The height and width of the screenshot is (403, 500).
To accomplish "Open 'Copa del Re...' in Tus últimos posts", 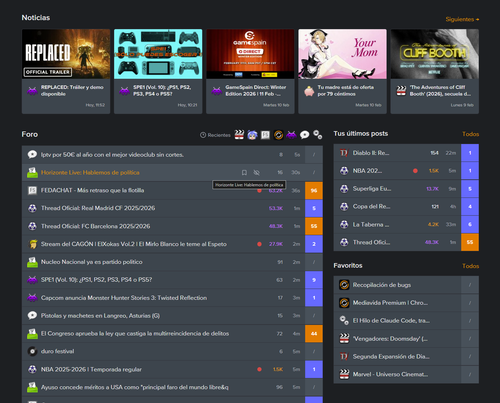I will point(371,207).
